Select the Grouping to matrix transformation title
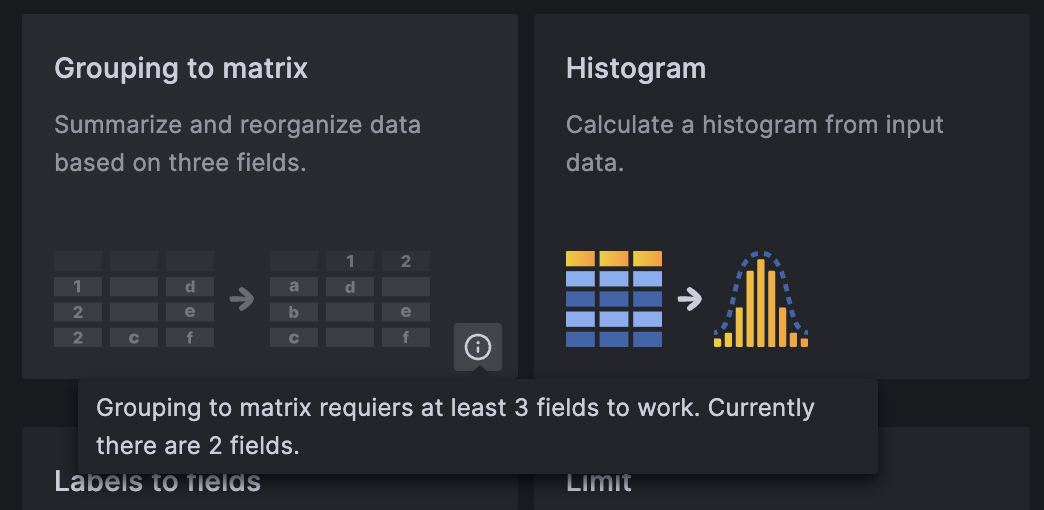 [x=181, y=68]
